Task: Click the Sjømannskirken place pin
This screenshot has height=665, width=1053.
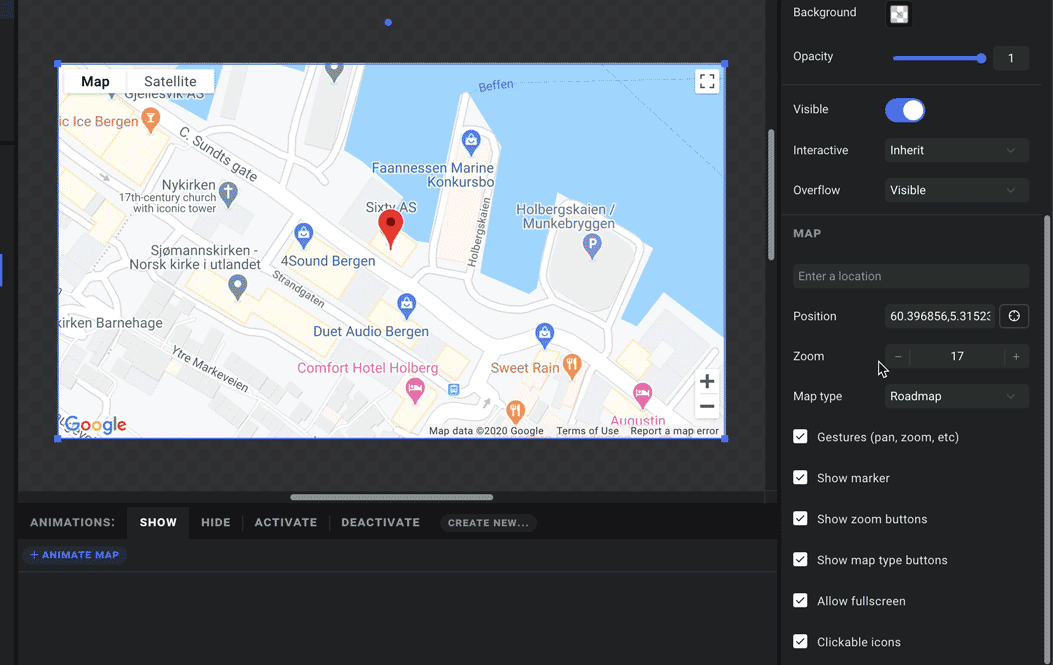Action: point(237,287)
